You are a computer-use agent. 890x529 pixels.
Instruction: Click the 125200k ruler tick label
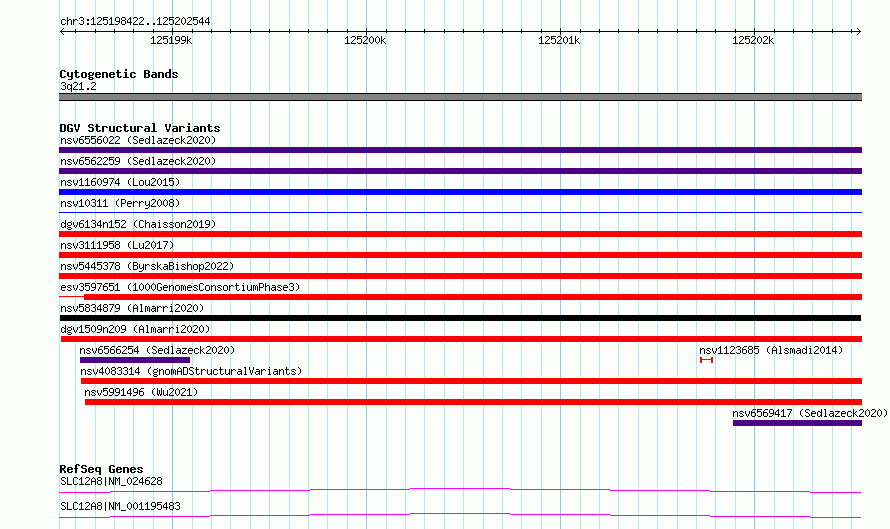click(x=365, y=40)
